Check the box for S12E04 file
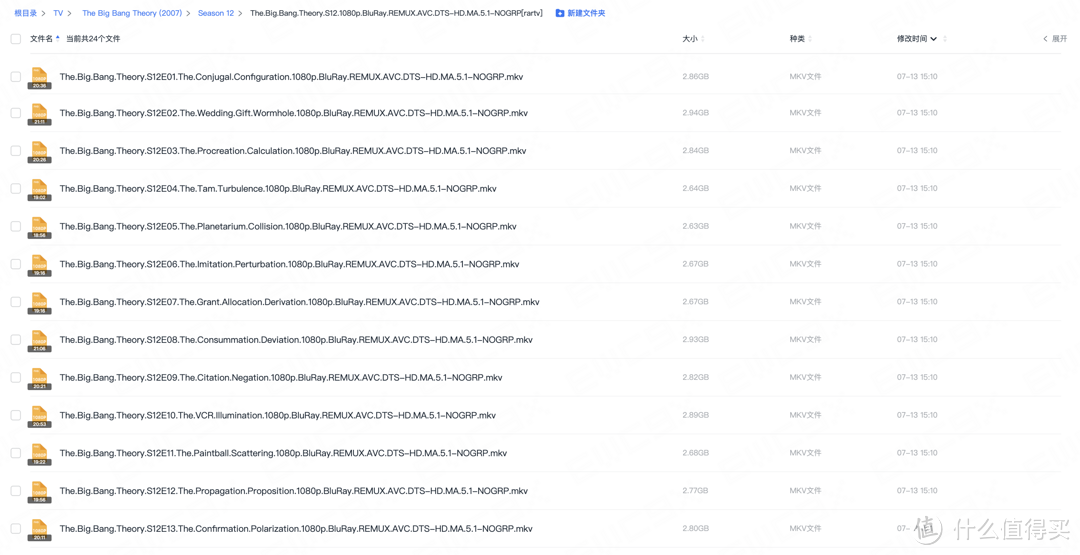1080x555 pixels. tap(15, 189)
